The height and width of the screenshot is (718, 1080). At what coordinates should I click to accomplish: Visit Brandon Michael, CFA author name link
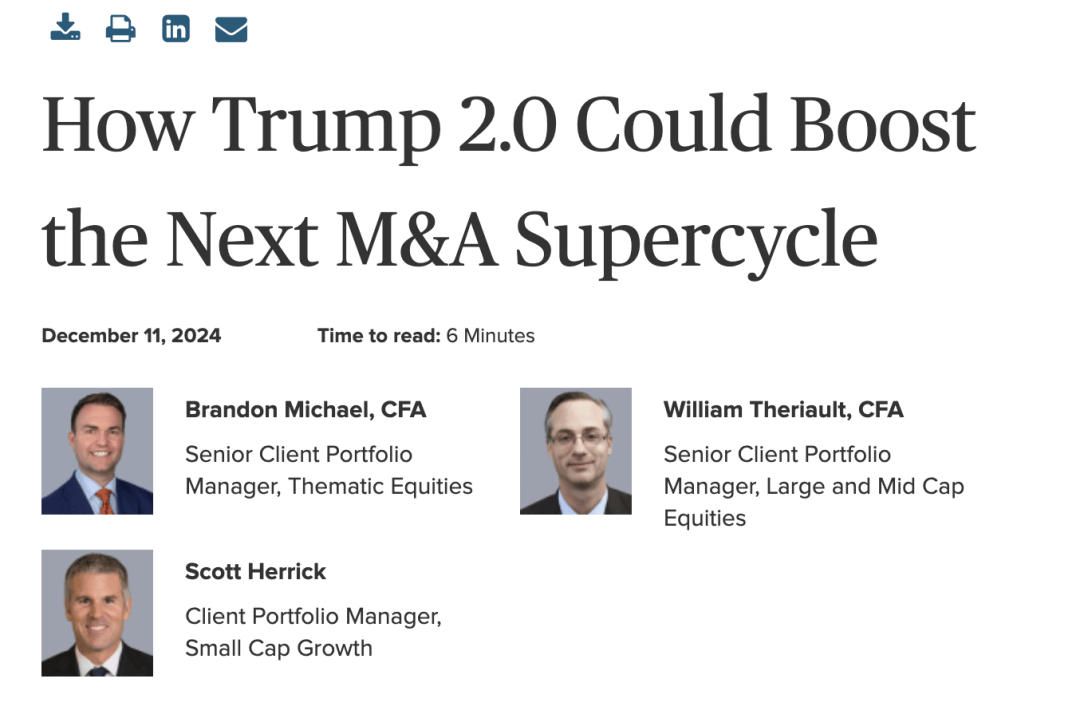point(306,409)
